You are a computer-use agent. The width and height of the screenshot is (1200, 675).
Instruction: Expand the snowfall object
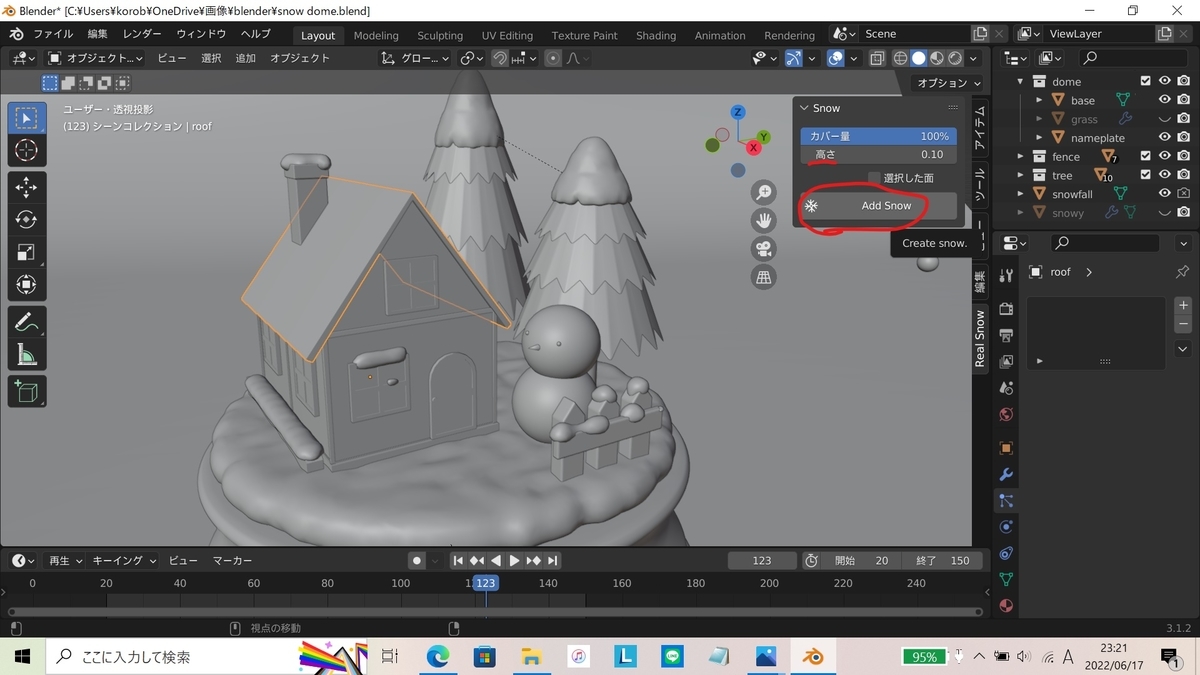click(1020, 194)
